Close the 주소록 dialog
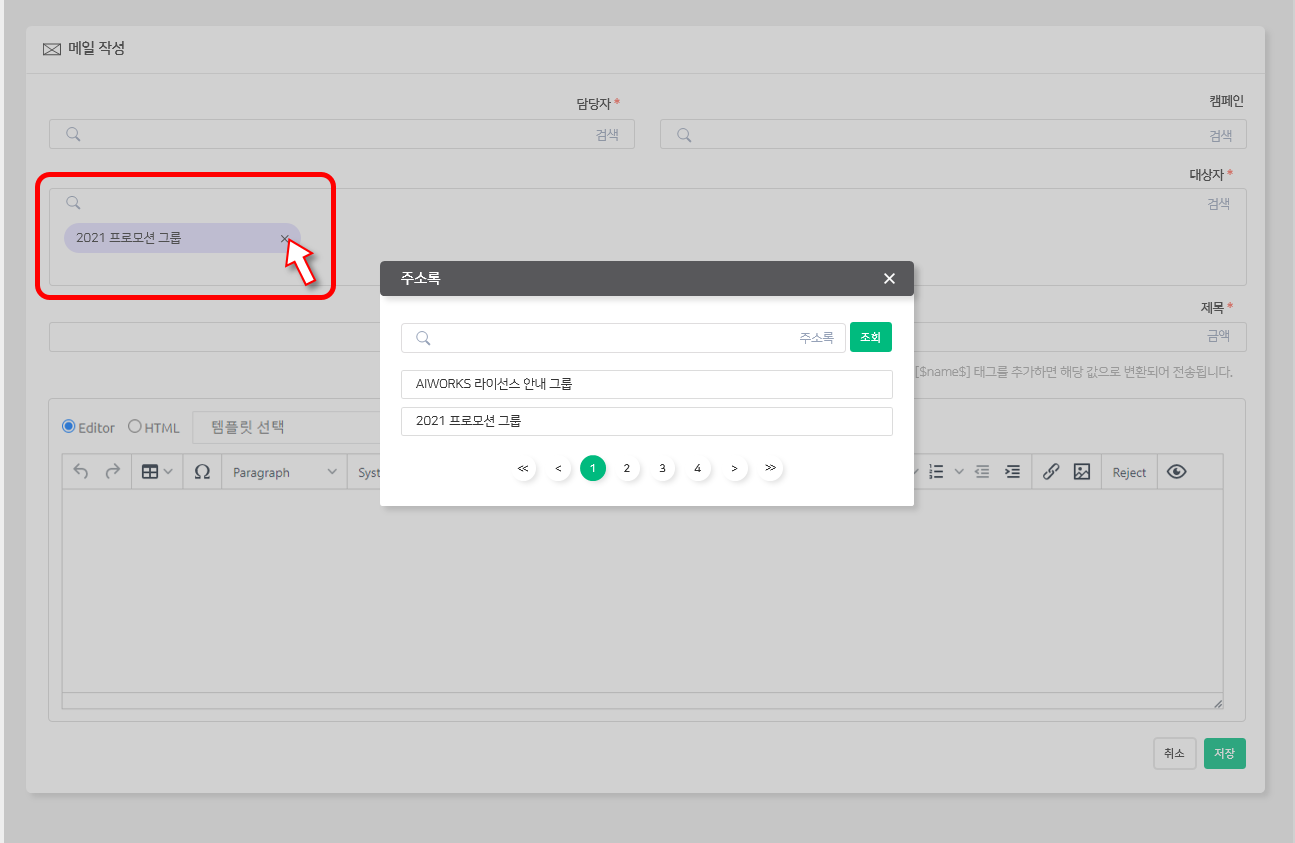 click(x=889, y=278)
